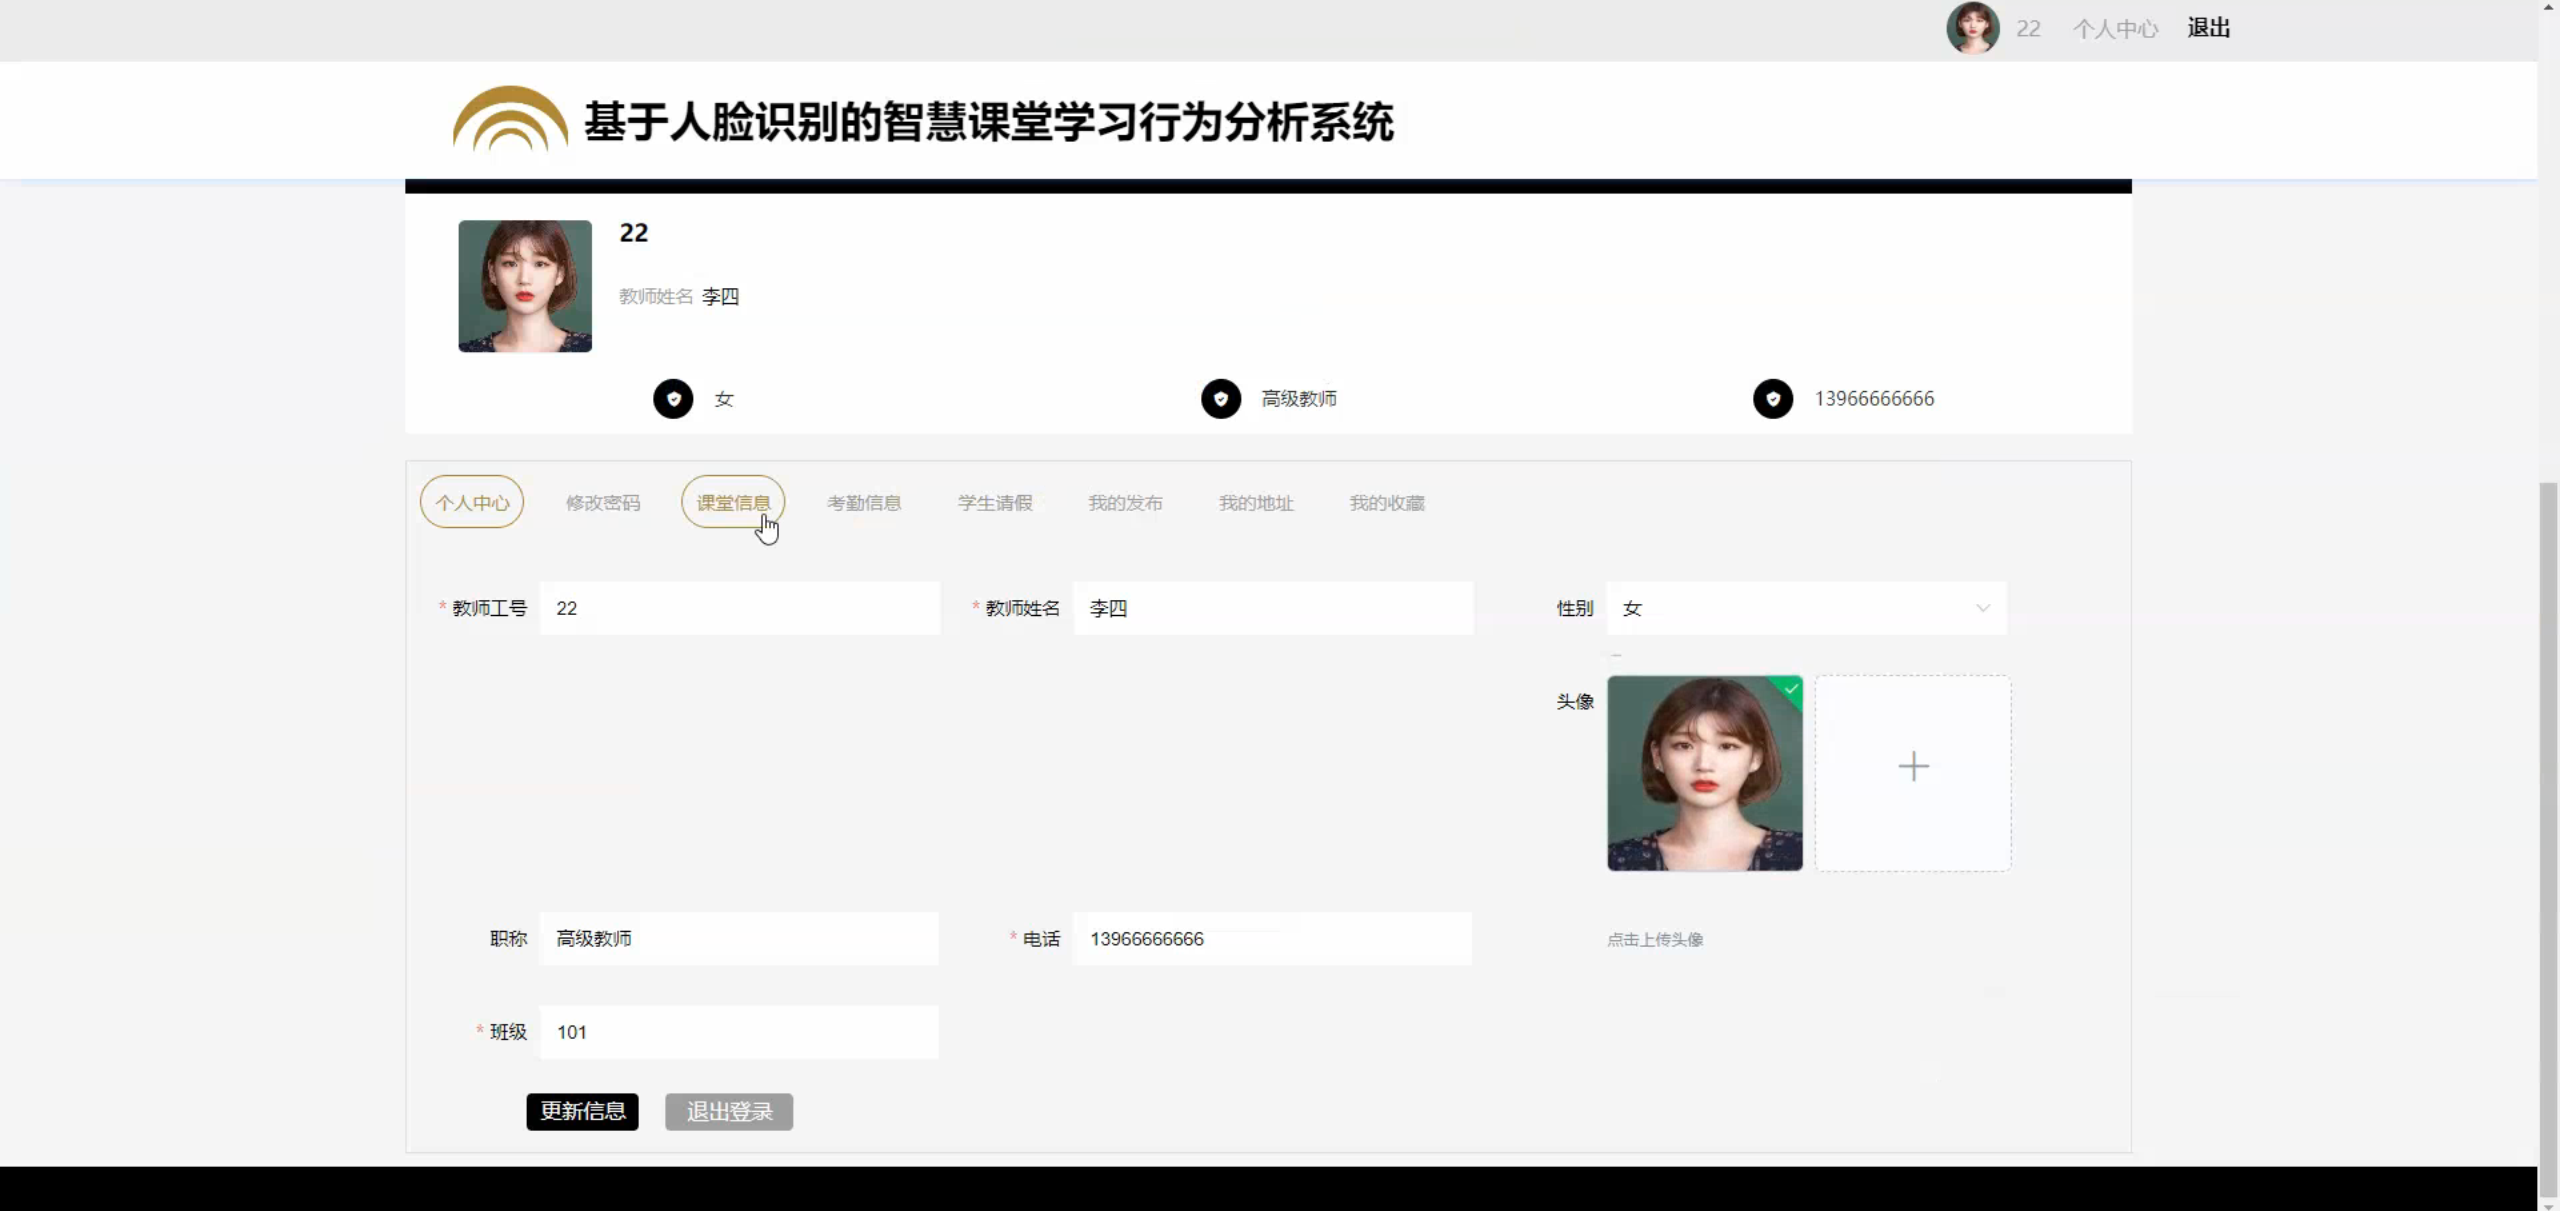
Task: Select the 考勤信息 tab
Action: (864, 503)
